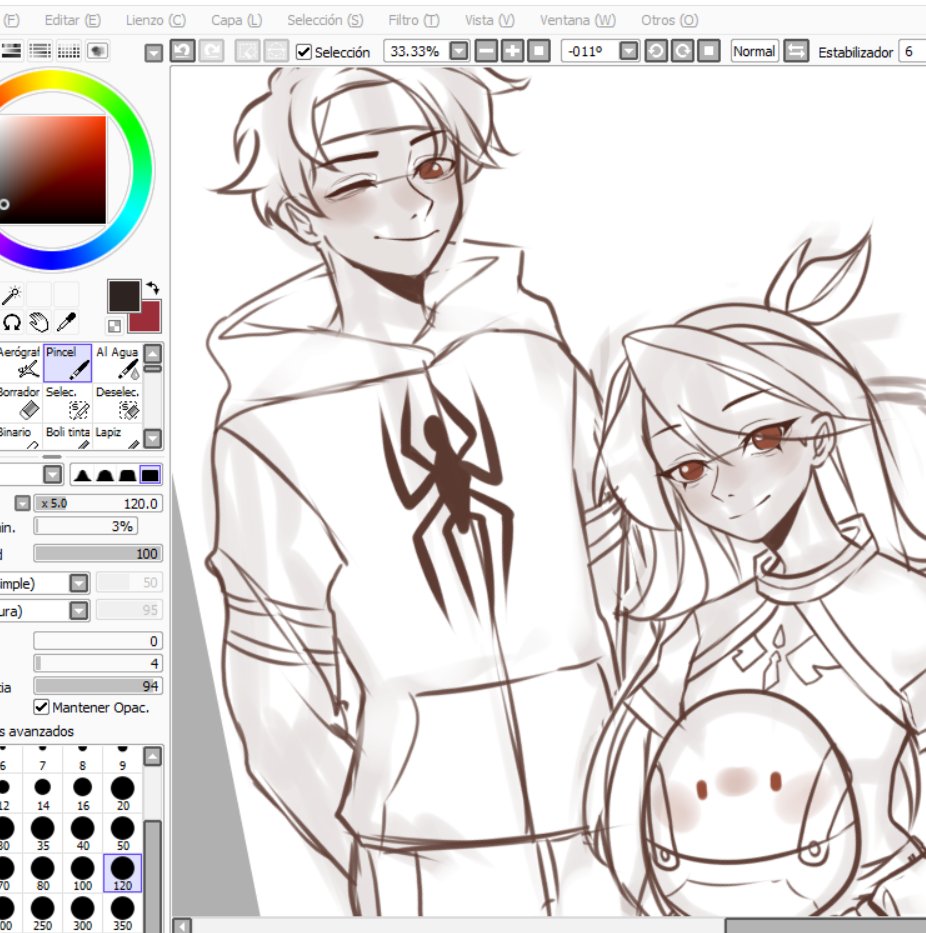
Task: Pick brush size 16 preset
Action: [x=83, y=793]
